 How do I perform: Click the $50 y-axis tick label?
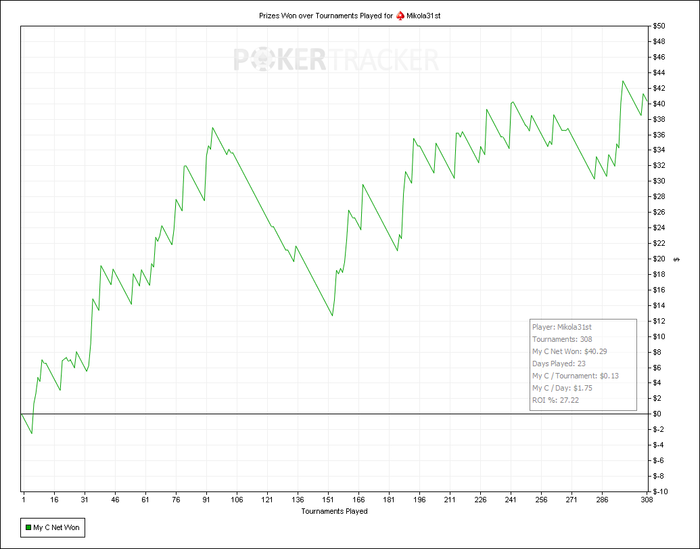click(659, 26)
